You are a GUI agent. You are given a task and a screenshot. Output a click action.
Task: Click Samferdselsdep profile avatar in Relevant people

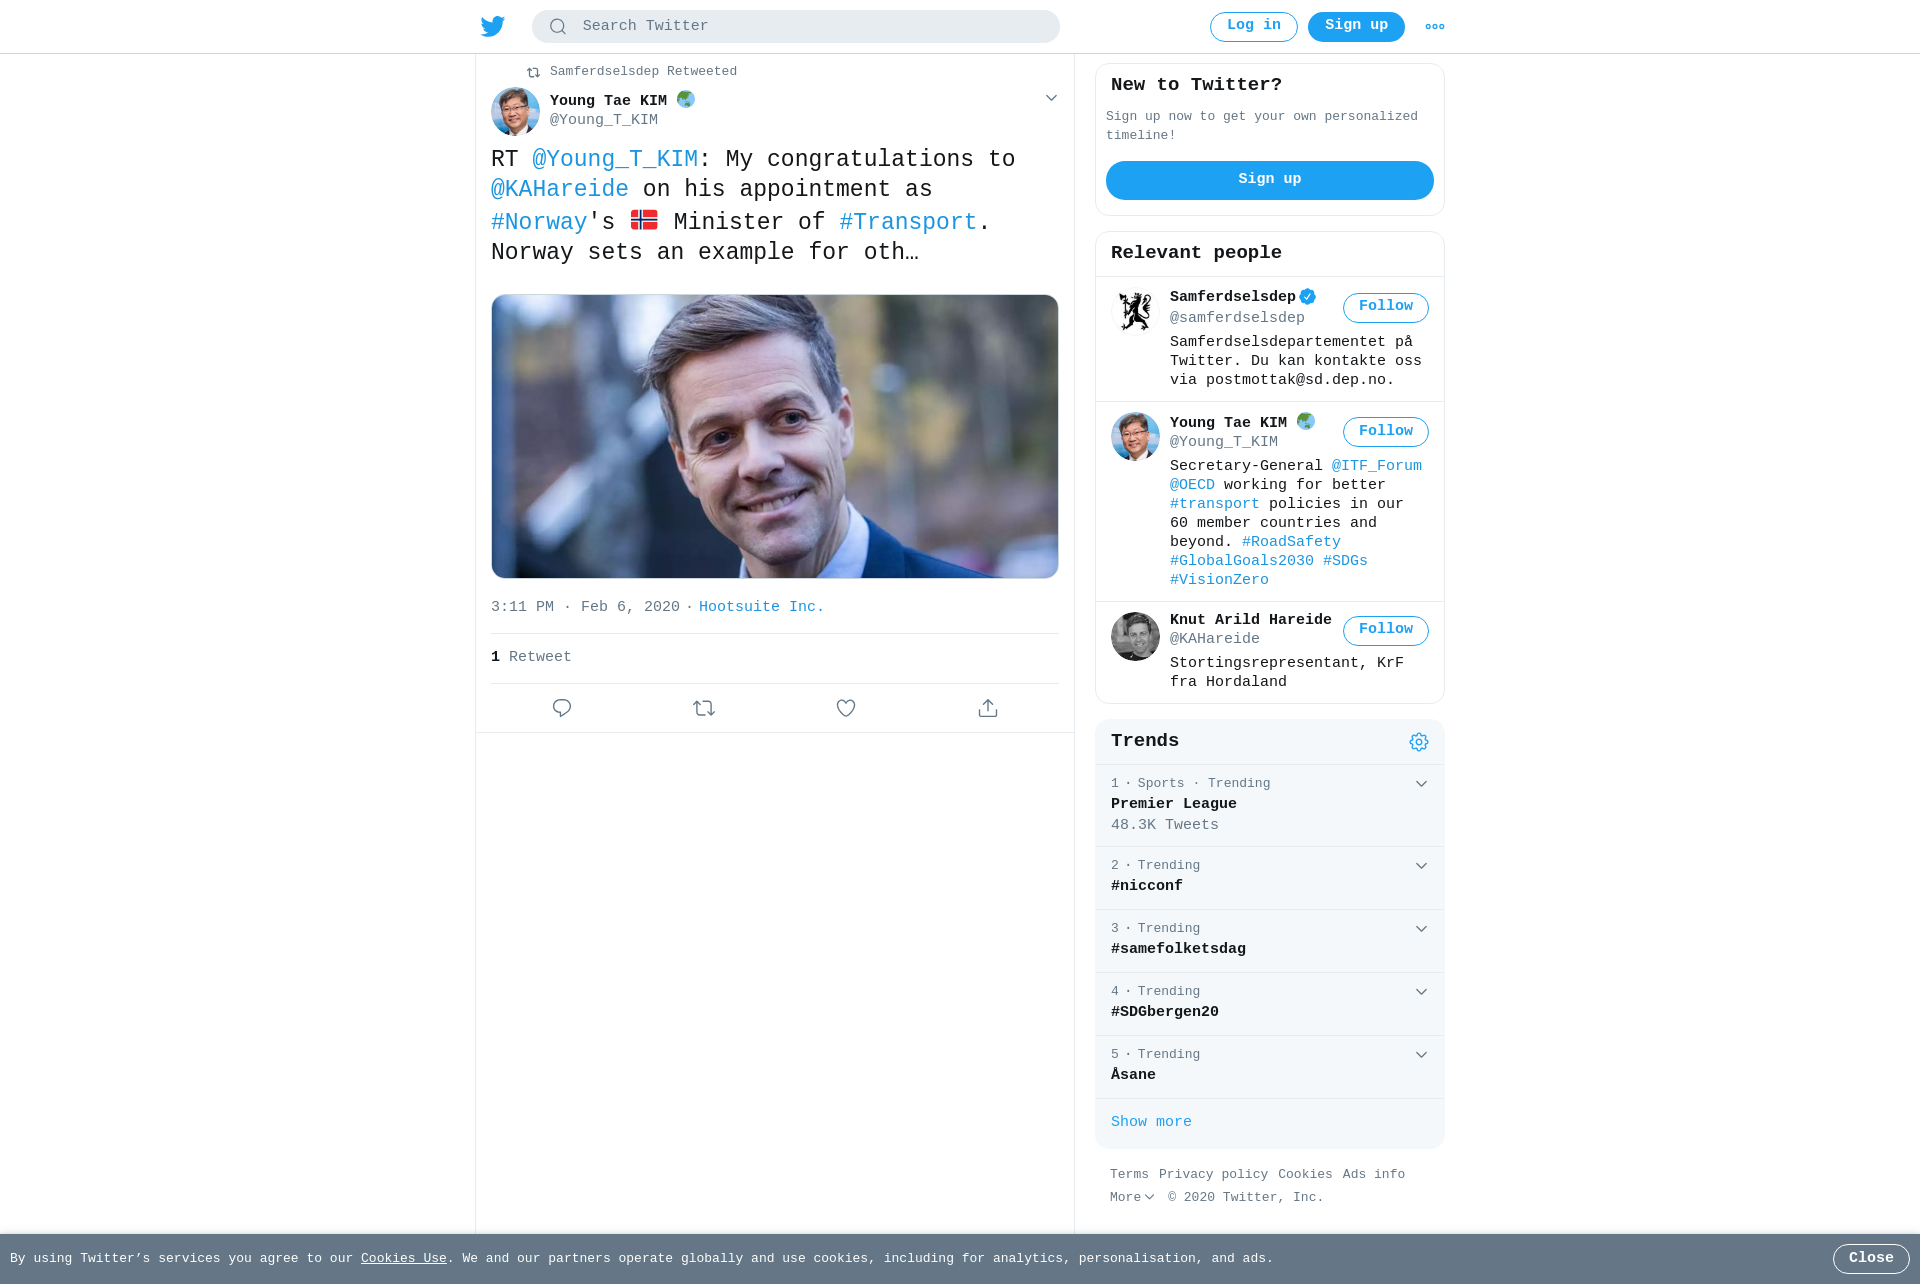click(x=1135, y=311)
